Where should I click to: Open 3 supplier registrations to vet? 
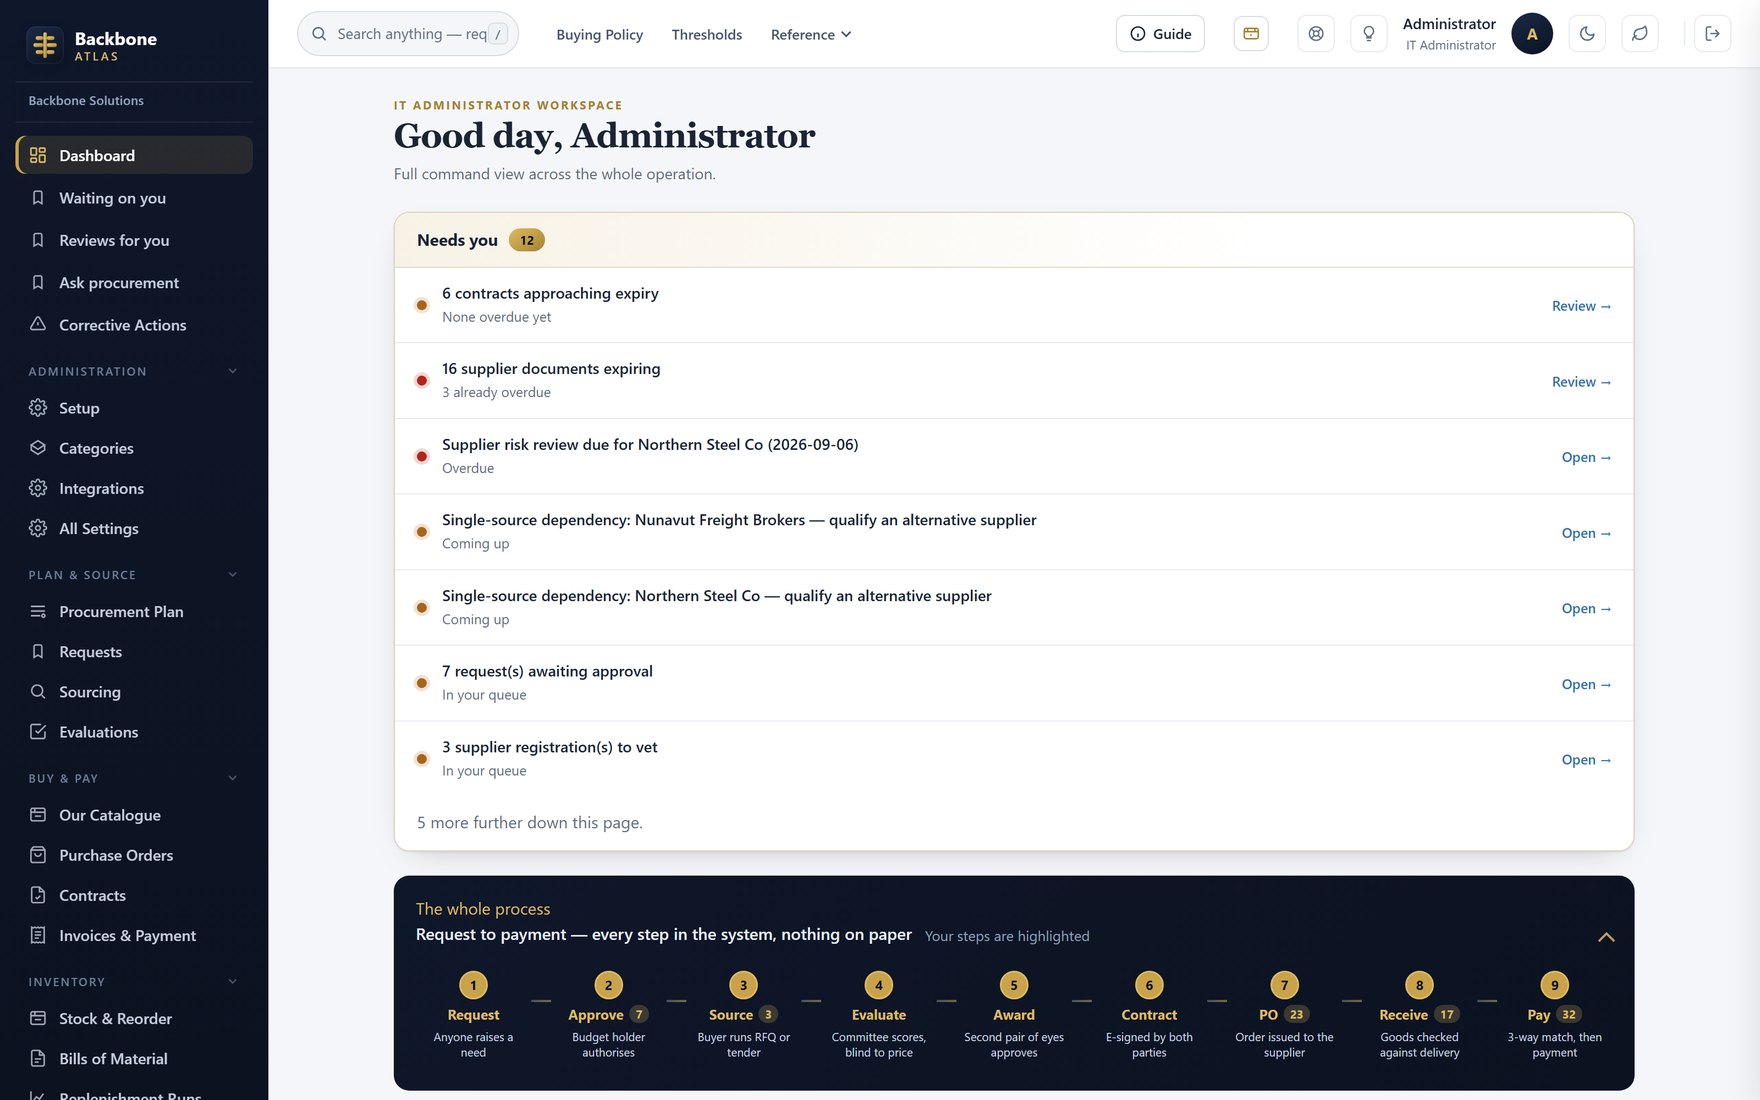pos(1586,760)
